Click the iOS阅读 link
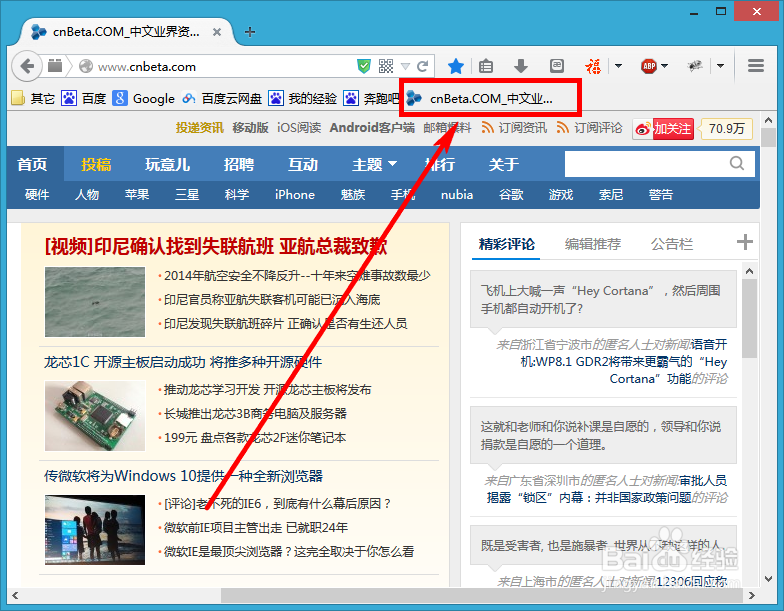This screenshot has width=784, height=611. point(299,128)
